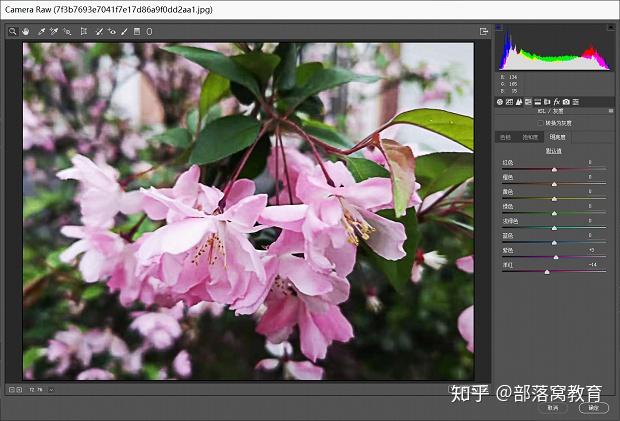
Task: Open the Basic panel icon
Action: [x=500, y=102]
